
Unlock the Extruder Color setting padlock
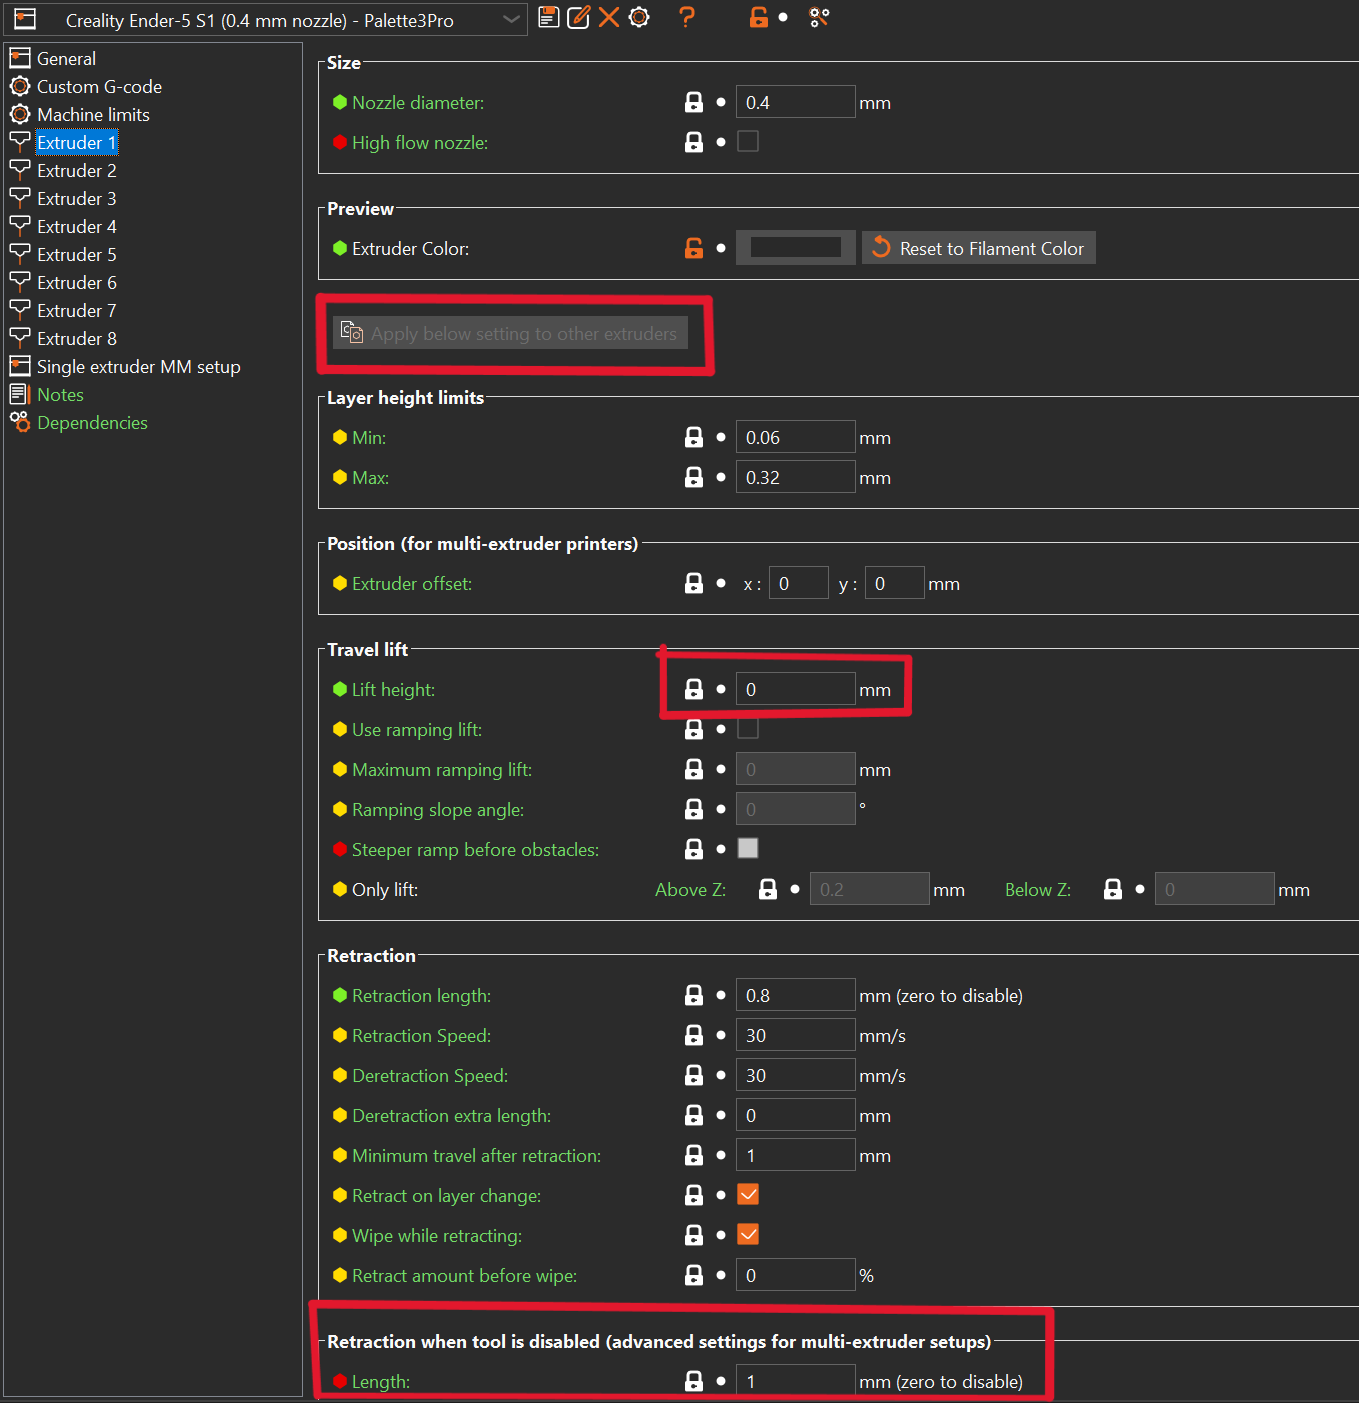click(x=693, y=247)
